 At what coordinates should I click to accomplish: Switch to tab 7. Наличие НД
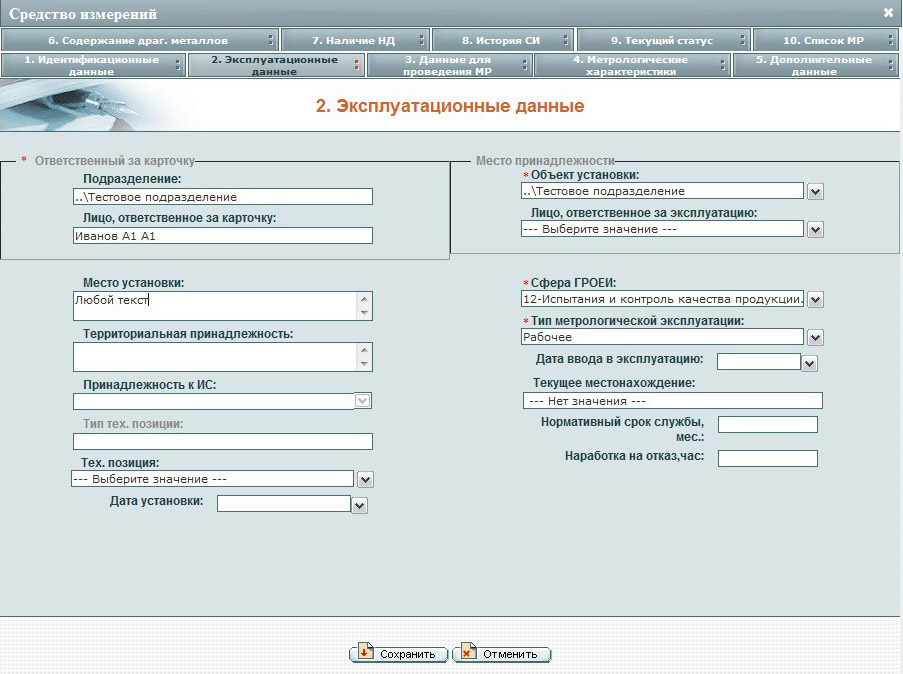click(355, 40)
